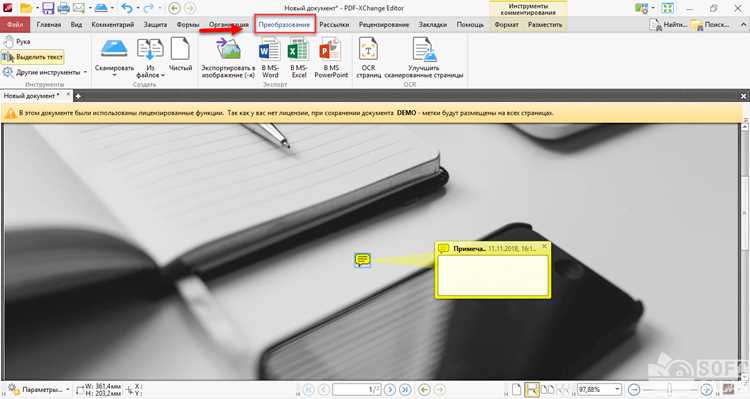Viewport: 750px width, 399px height.
Task: Select two pages (facing) layout icon
Action: (547, 389)
